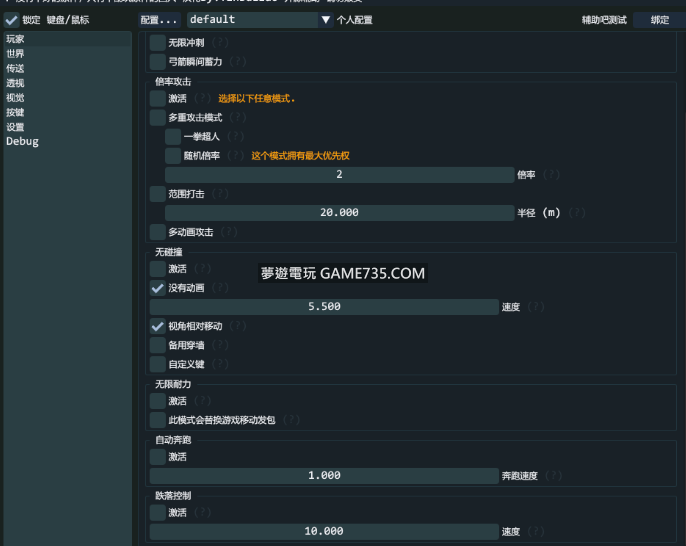Click the help marker beside 多动画攻击
The image size is (686, 546).
[x=227, y=232]
